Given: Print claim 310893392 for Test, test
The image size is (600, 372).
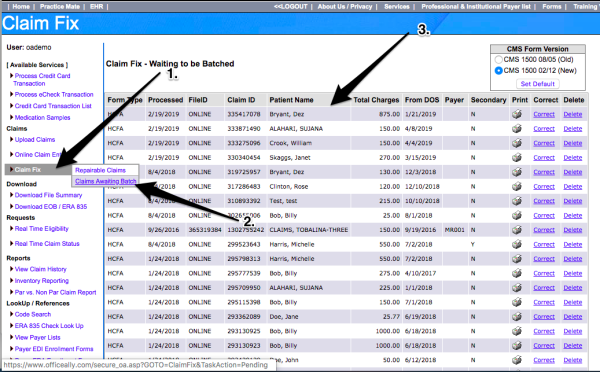Looking at the screenshot, I should 517,201.
